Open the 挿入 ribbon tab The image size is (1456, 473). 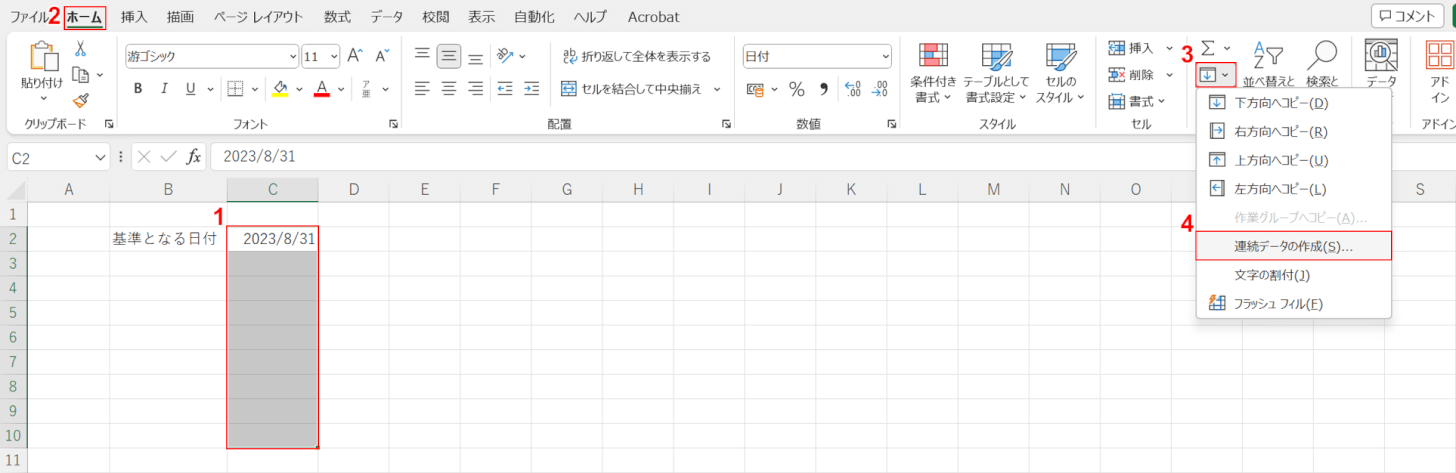coord(134,17)
